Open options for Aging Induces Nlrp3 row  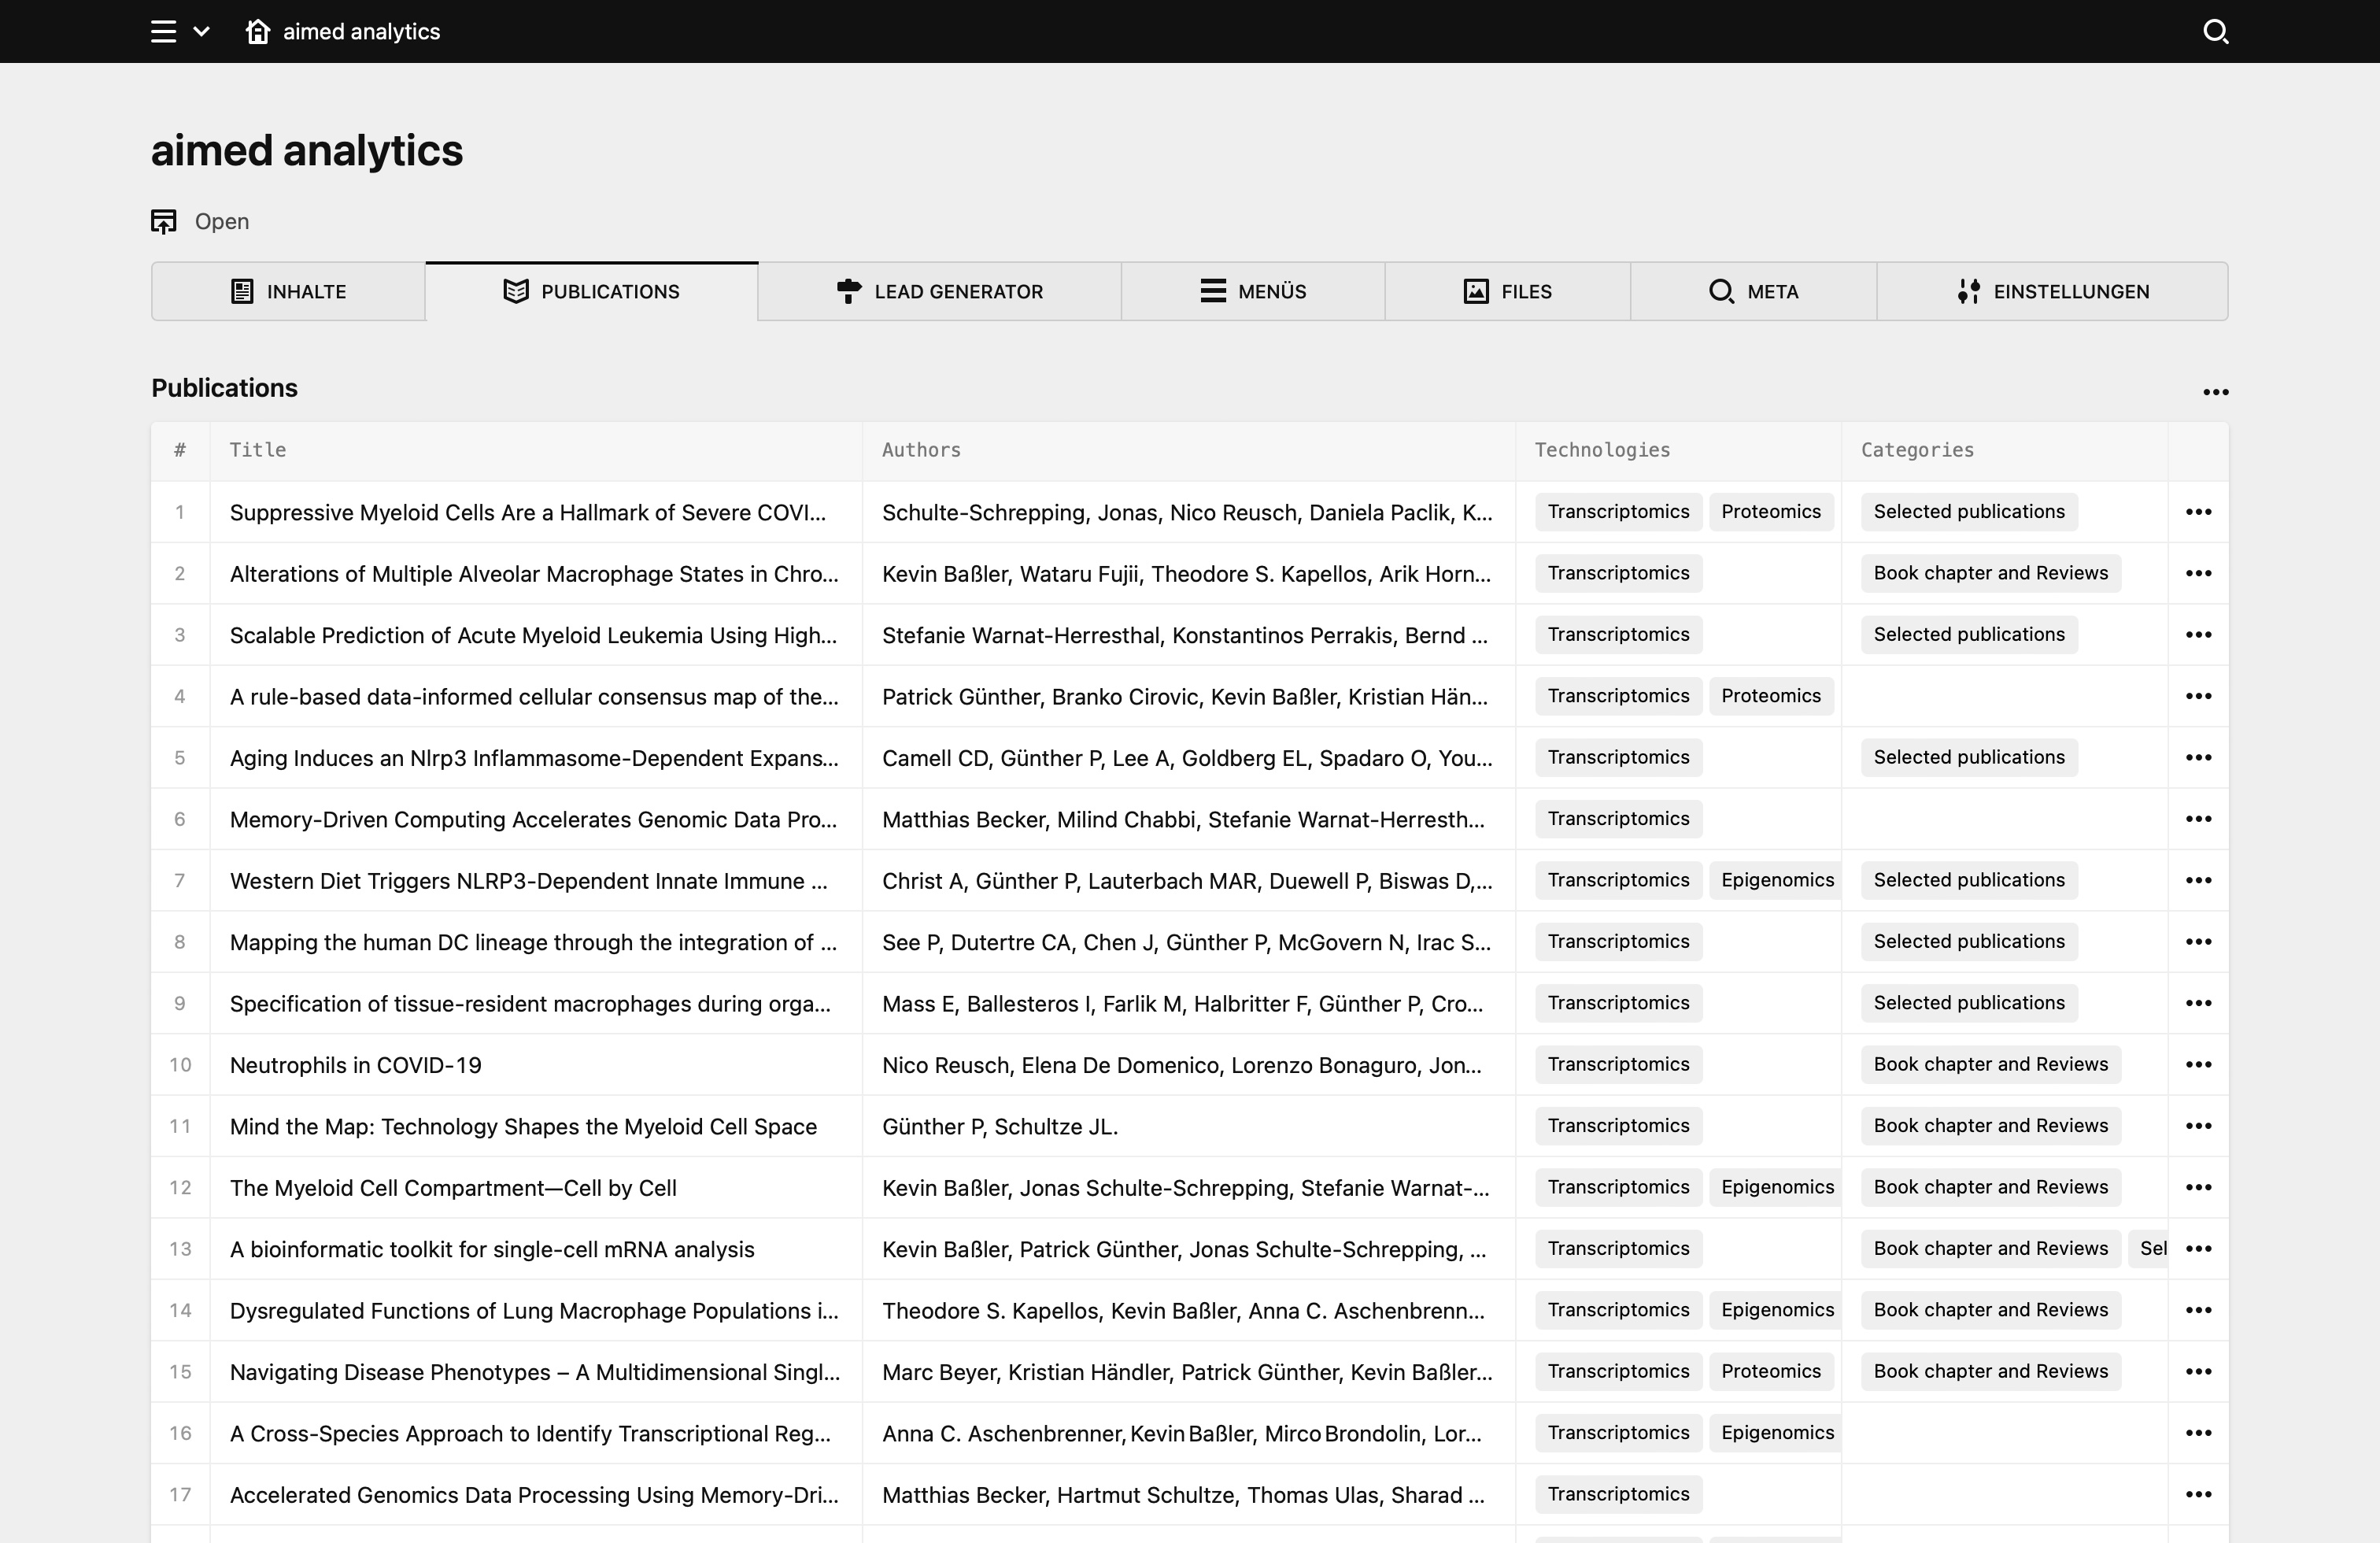tap(2198, 757)
